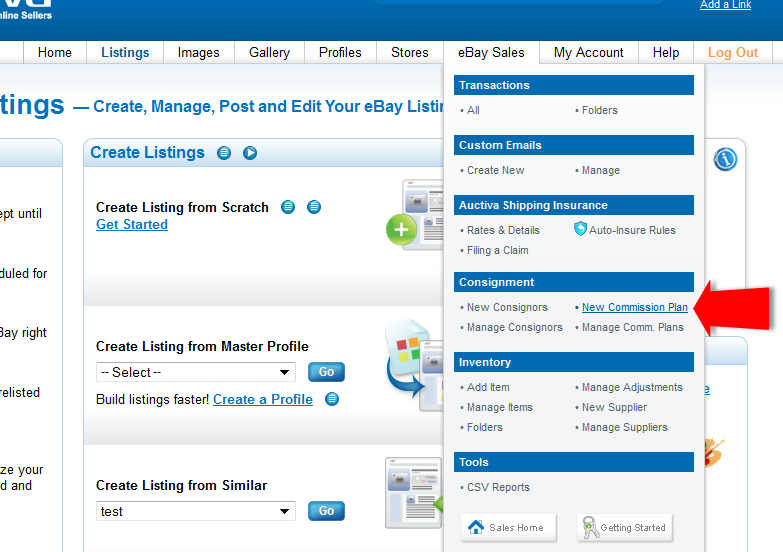Viewport: 783px width, 552px height.
Task: Click the blue info icon at right
Action: [725, 159]
